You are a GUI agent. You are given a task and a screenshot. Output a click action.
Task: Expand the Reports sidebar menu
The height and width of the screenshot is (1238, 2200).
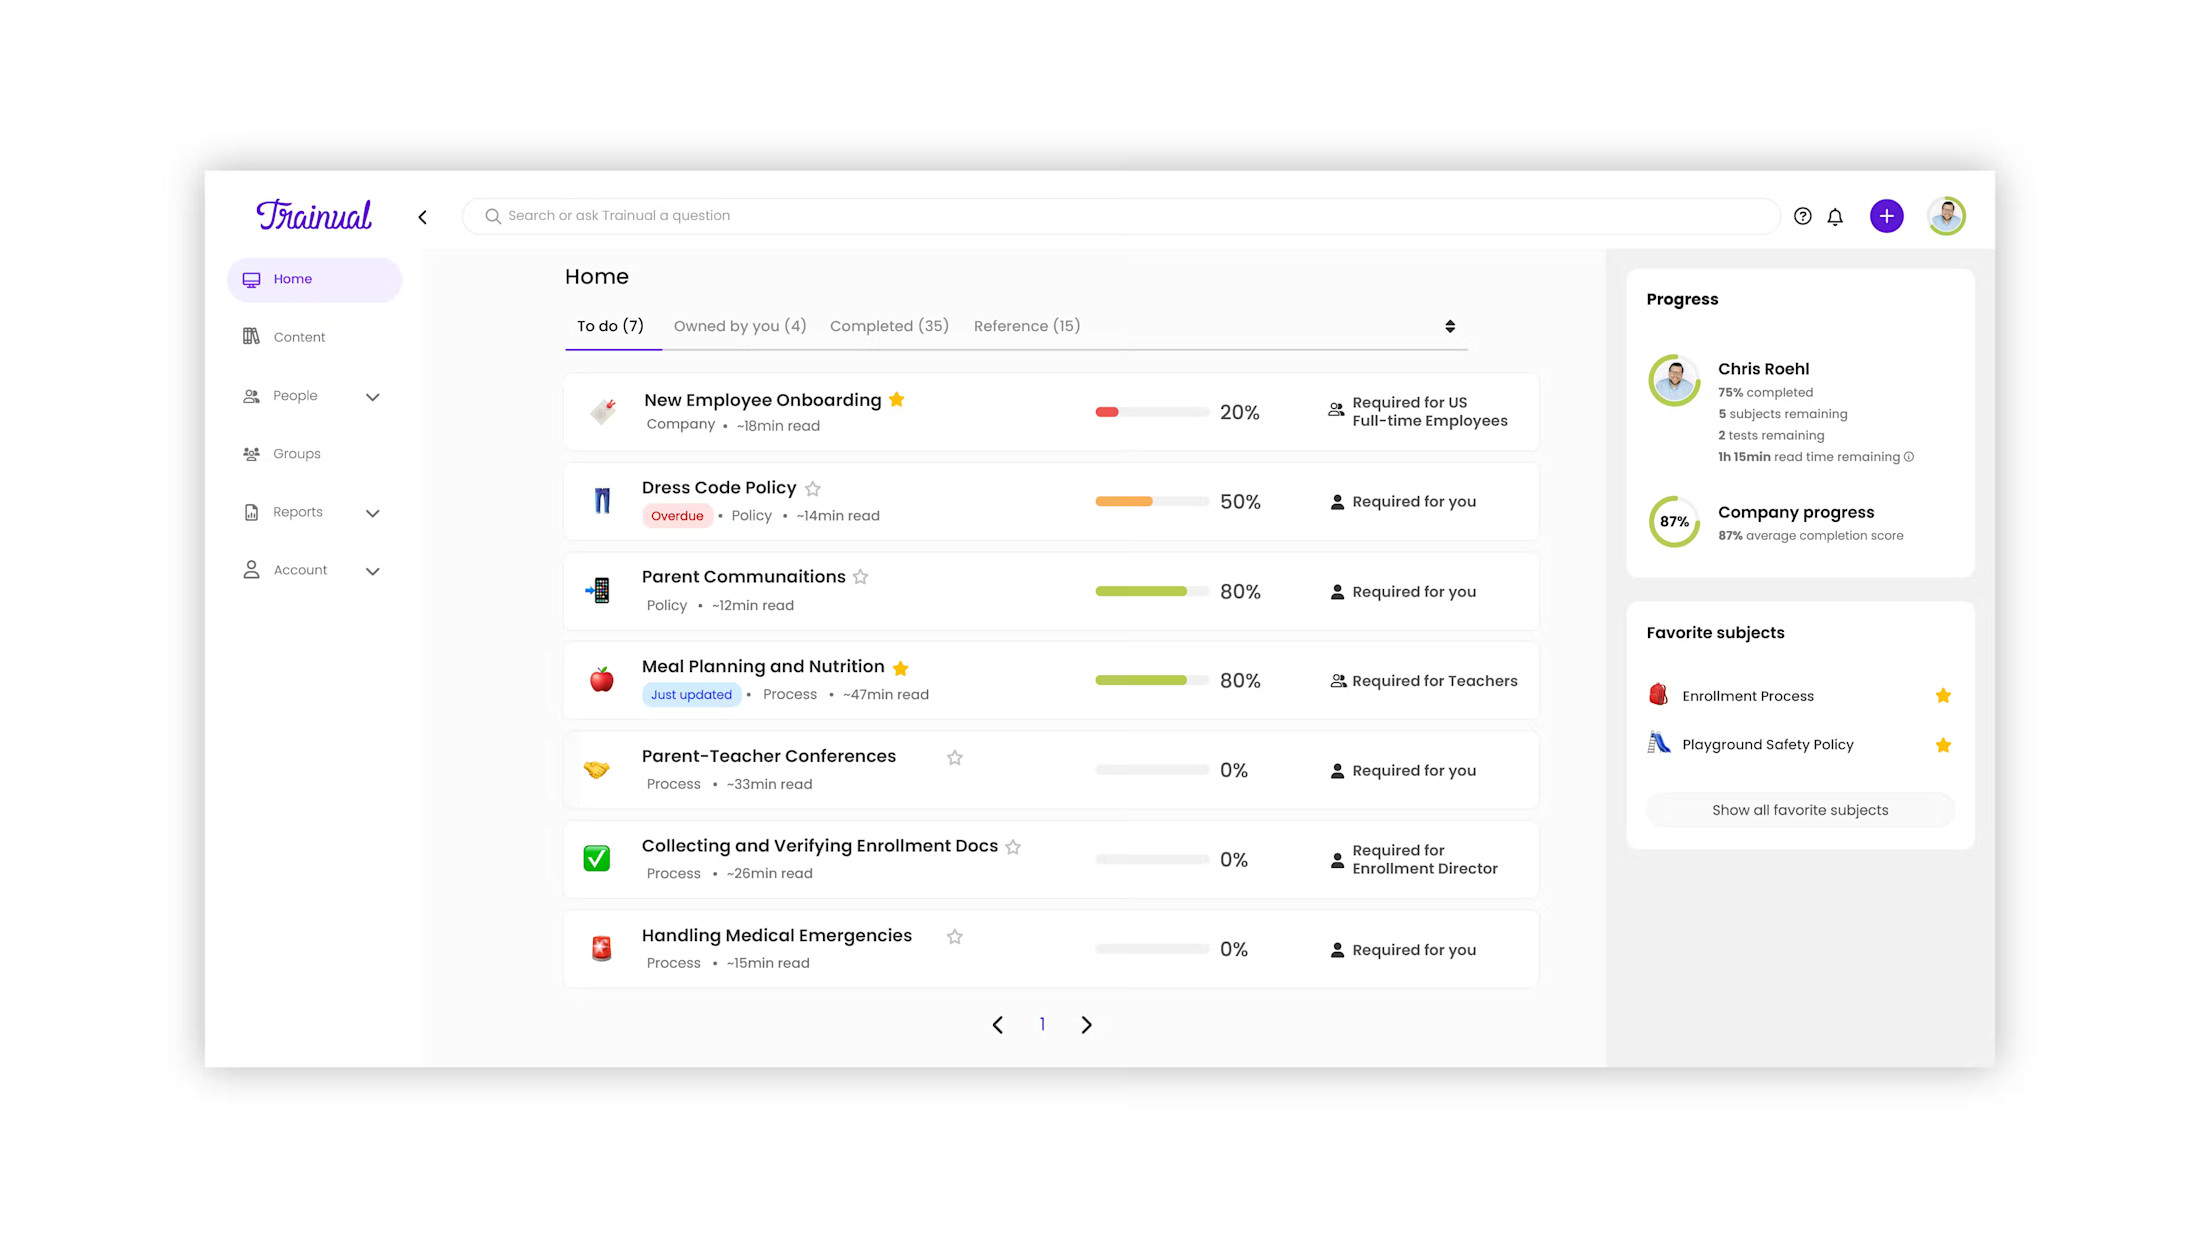[372, 512]
